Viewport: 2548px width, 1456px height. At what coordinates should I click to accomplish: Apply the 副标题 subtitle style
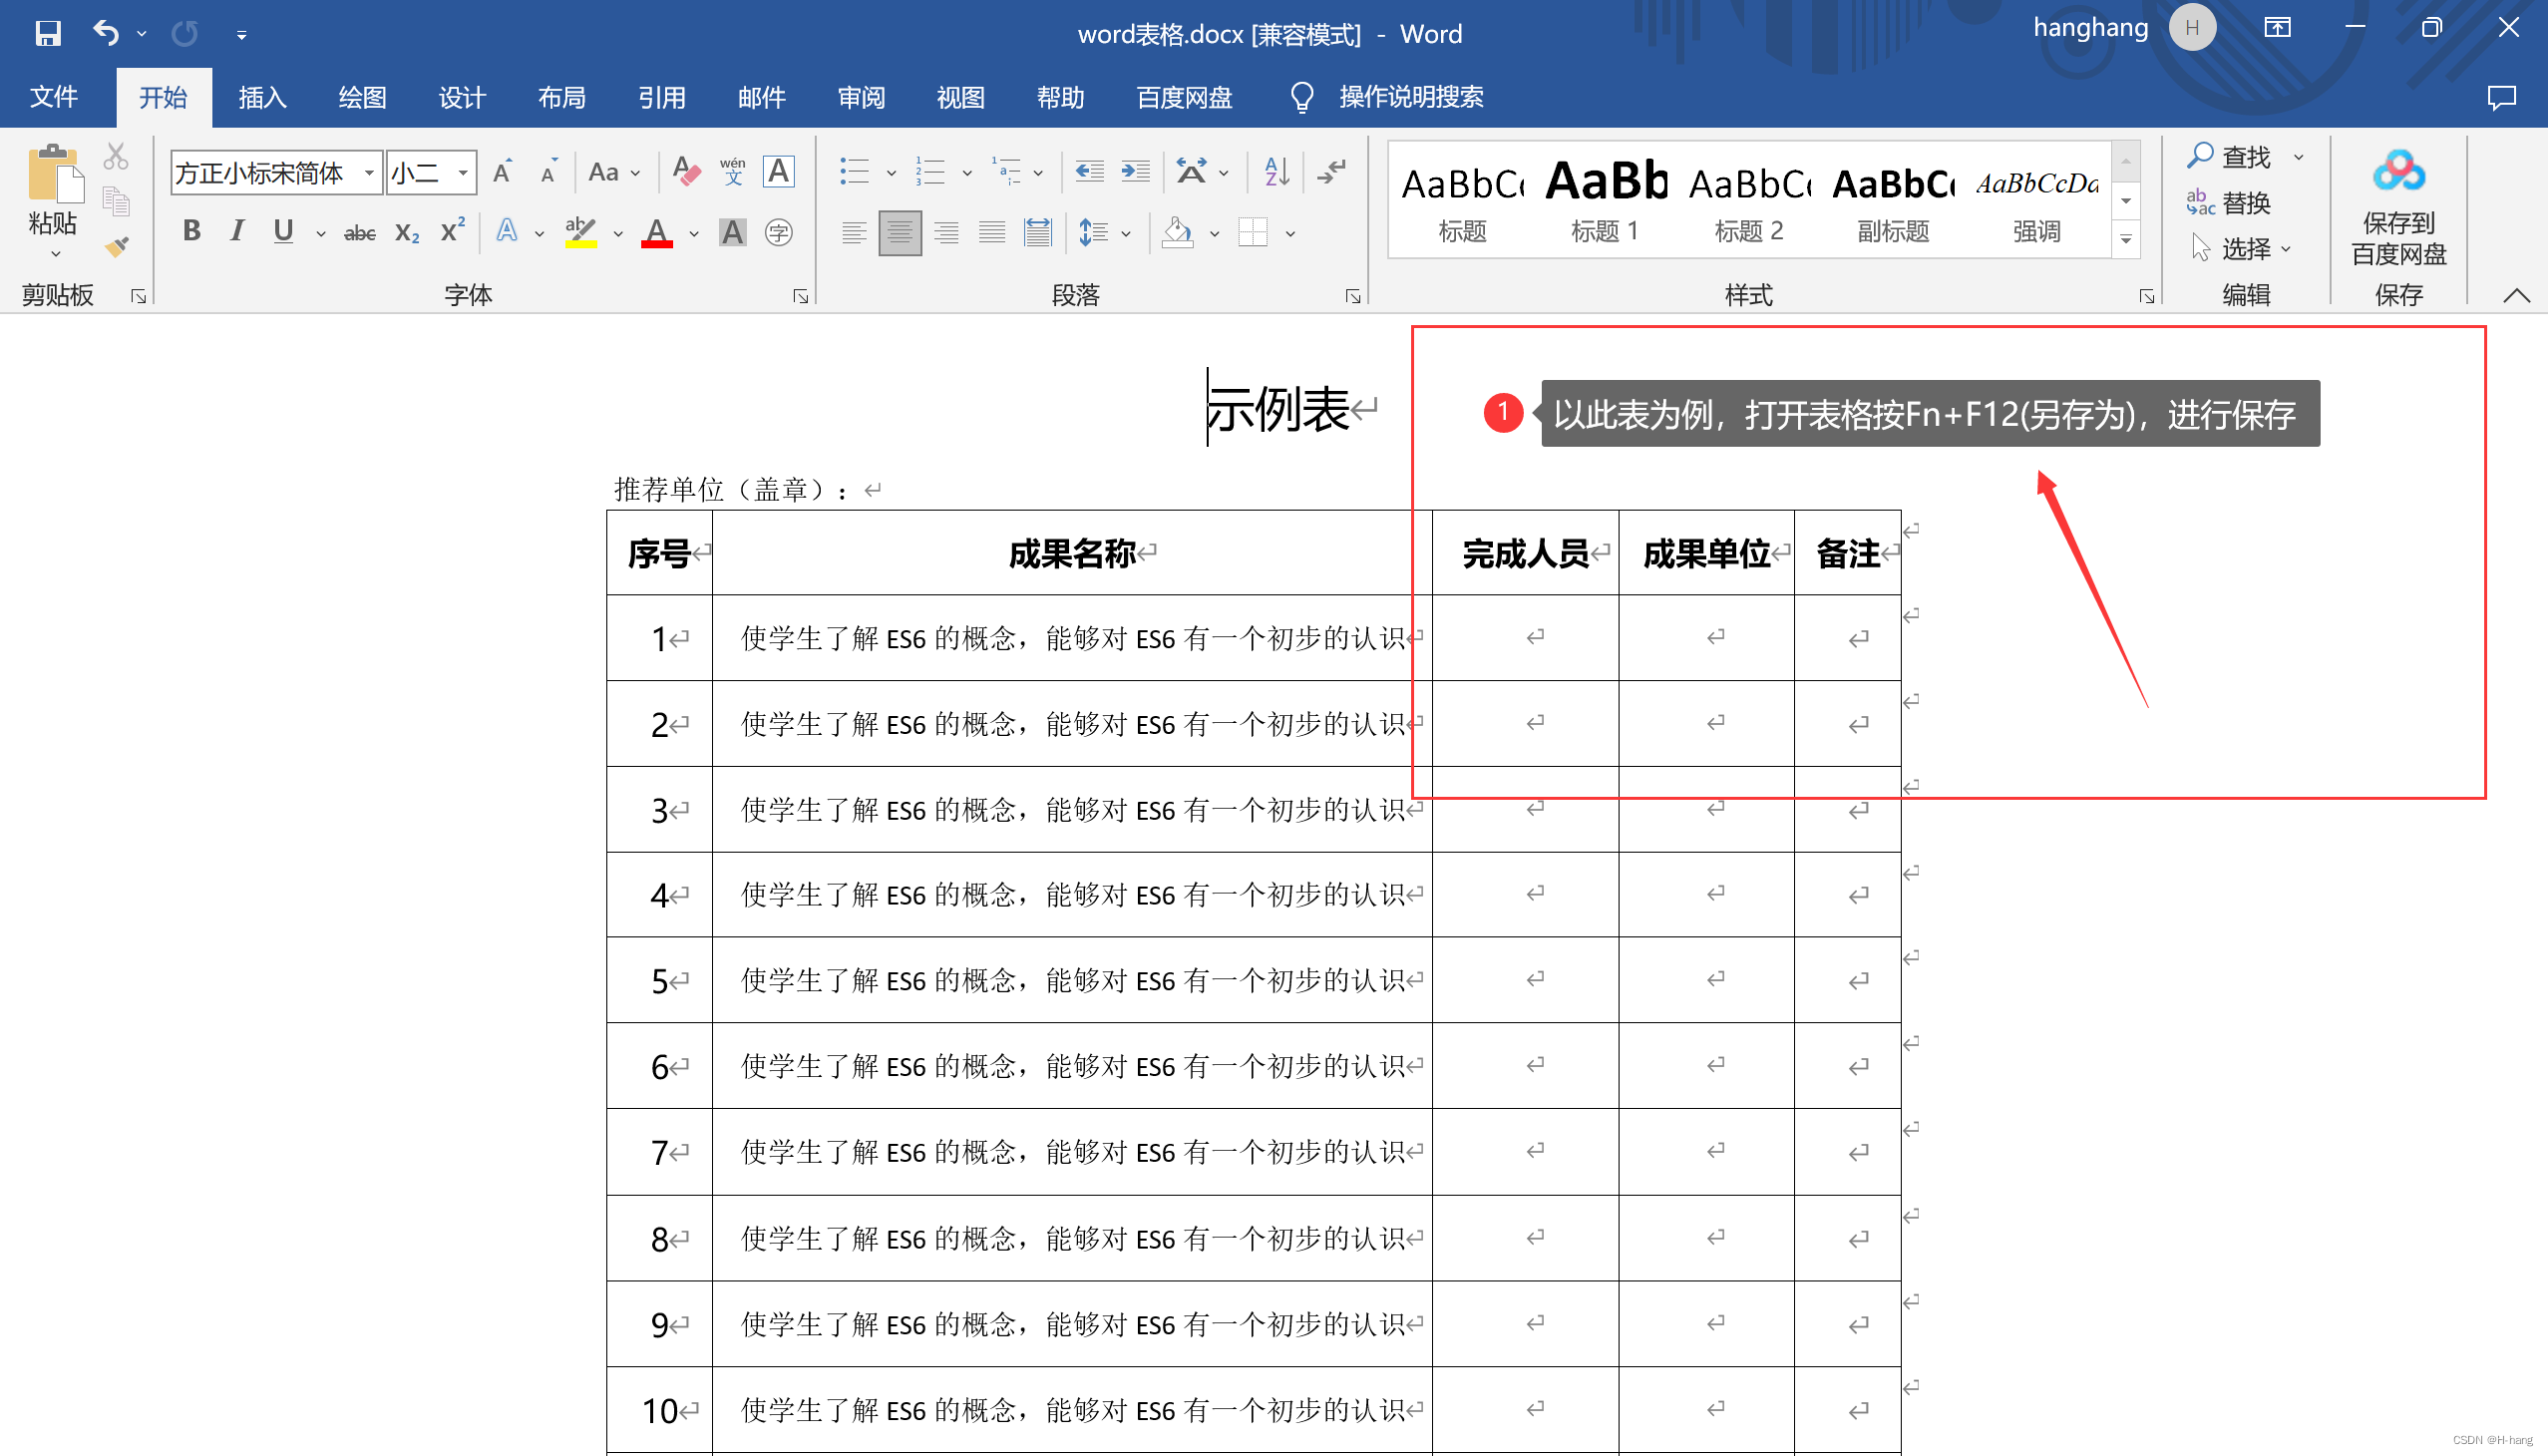[x=1893, y=200]
